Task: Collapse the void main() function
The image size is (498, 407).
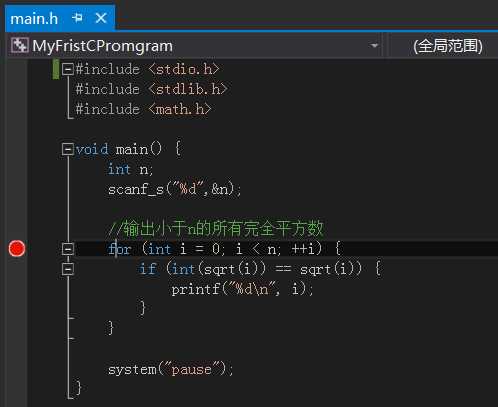Action: [x=68, y=149]
